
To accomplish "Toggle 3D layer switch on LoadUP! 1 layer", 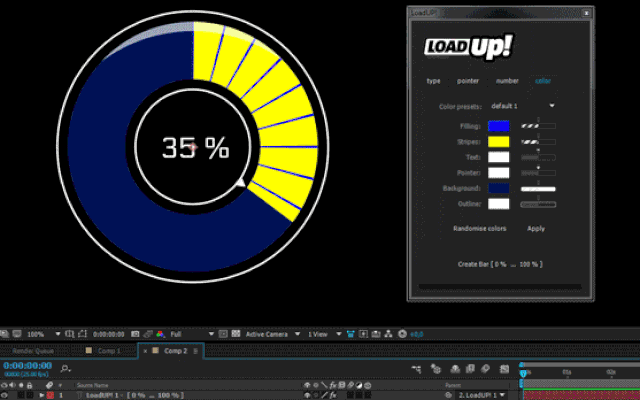I will (x=368, y=395).
